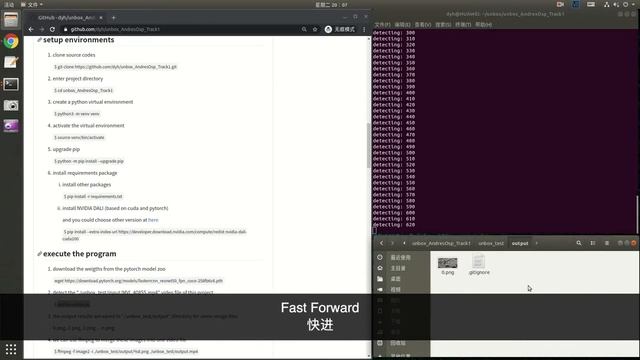Go back in the Chrome browser
This screenshot has height=360, width=640.
point(31,29)
